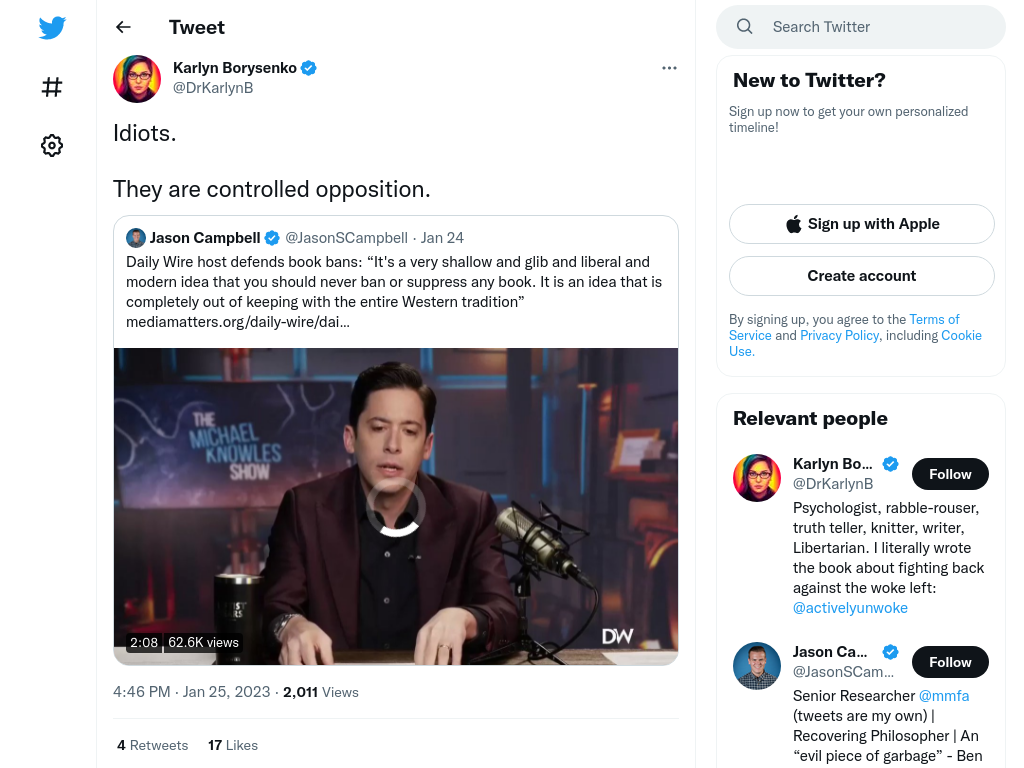Click the Twitter bird logo
The height and width of the screenshot is (768, 1024).
tap(52, 27)
